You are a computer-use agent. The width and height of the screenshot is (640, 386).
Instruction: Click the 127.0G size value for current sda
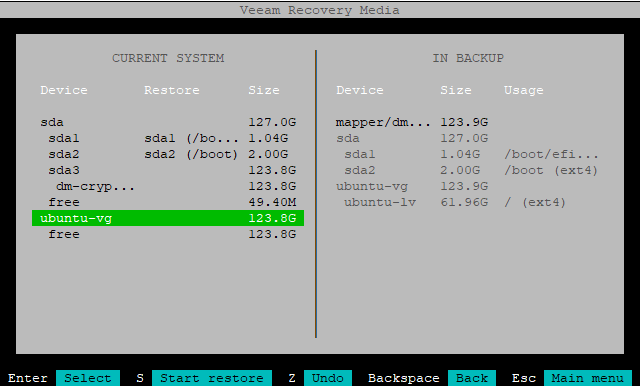click(x=272, y=122)
